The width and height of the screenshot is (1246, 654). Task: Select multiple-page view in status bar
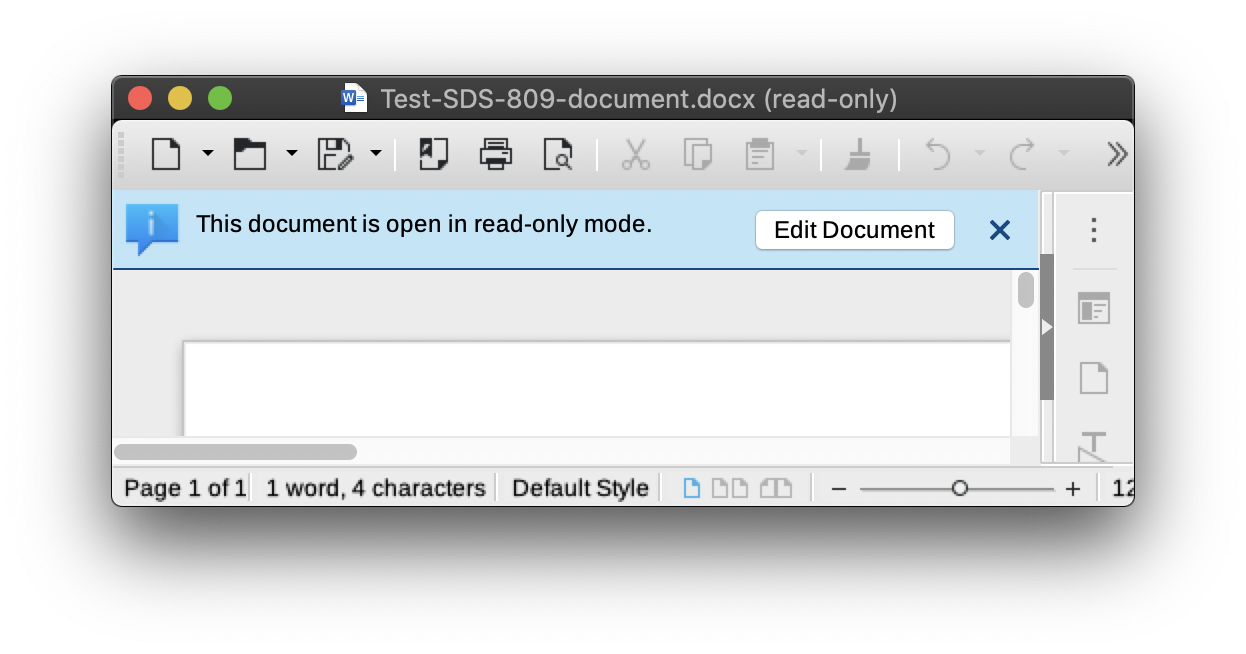point(730,488)
